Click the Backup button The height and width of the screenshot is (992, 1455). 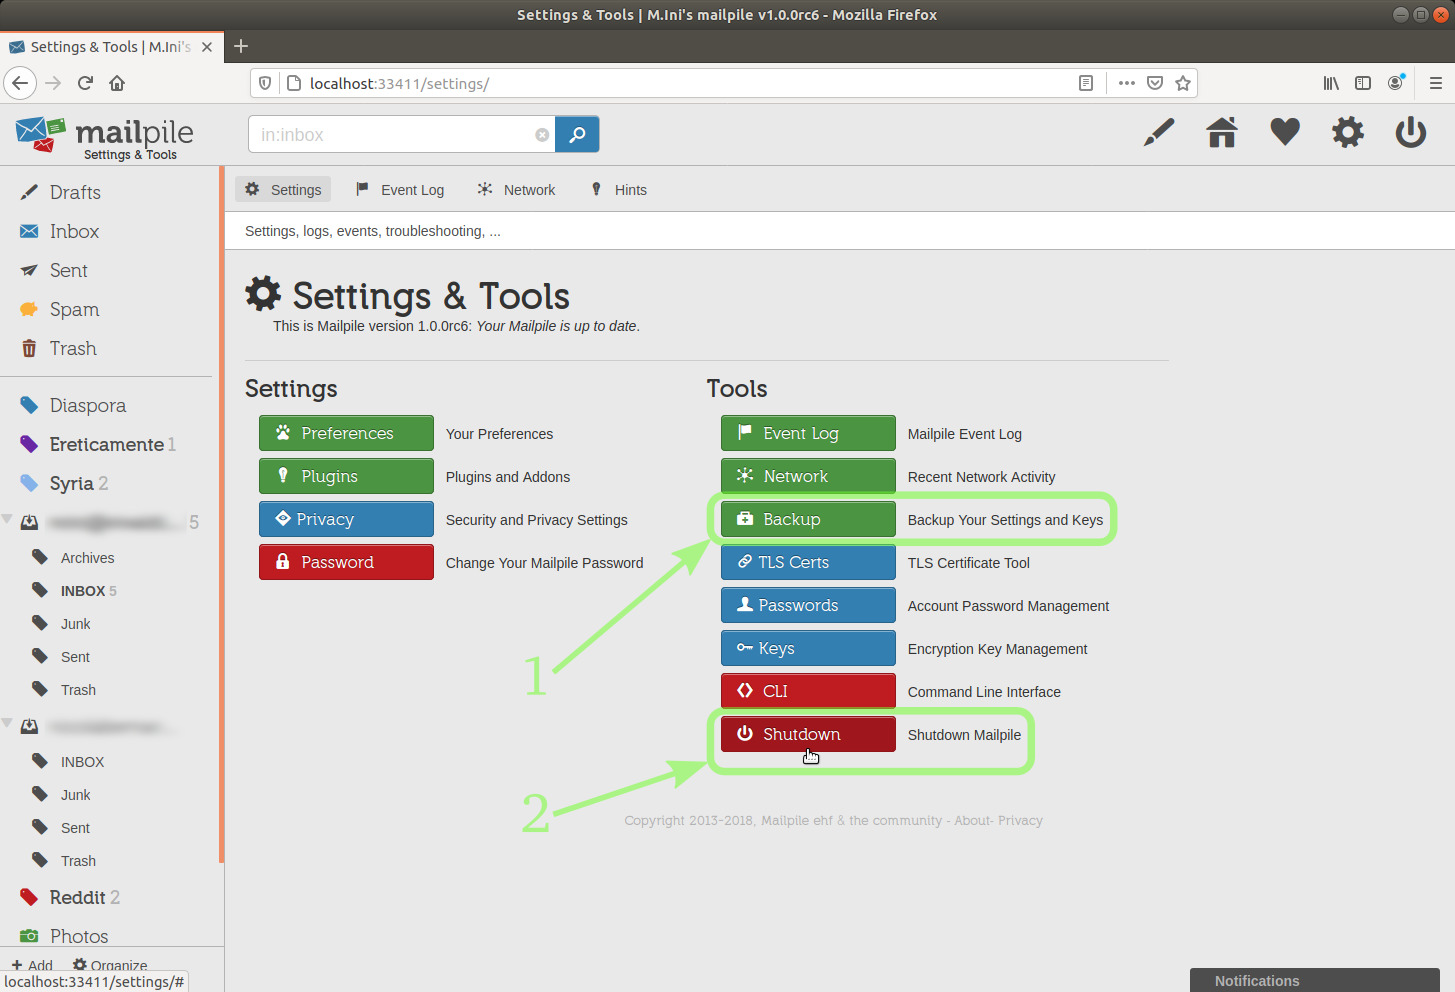[x=808, y=519]
